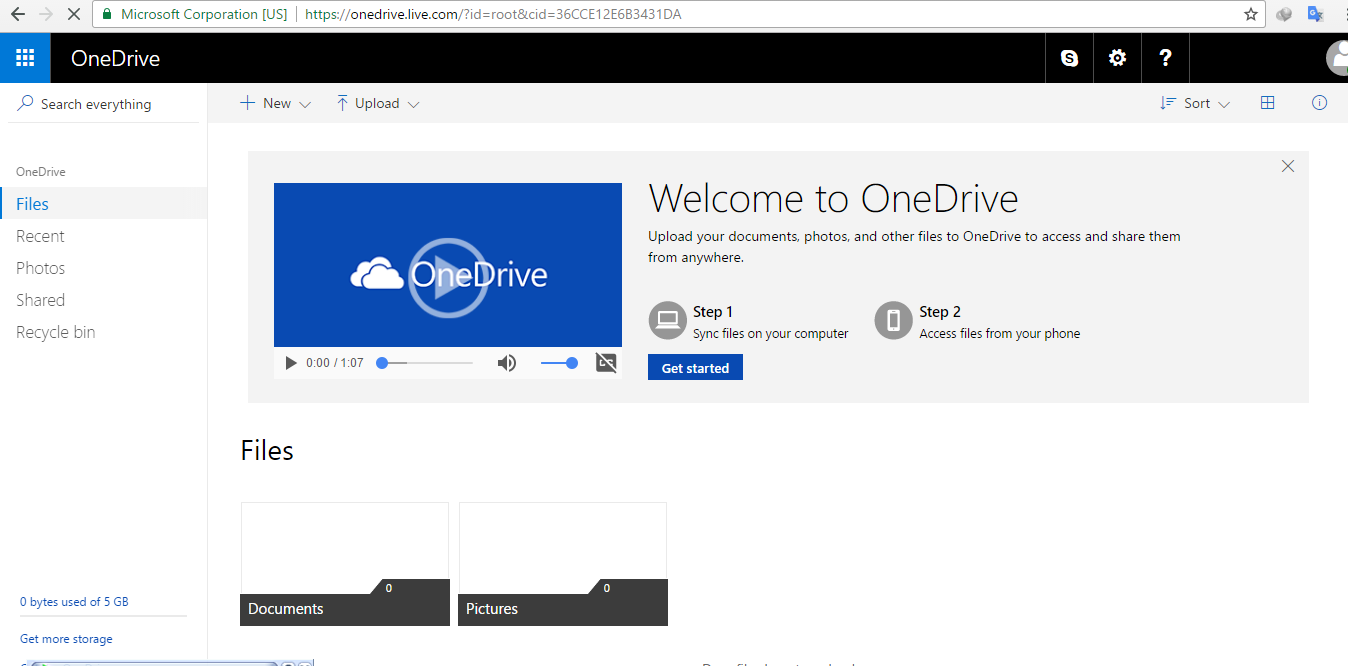Open the Get more storage link
This screenshot has width=1348, height=666.
(x=66, y=638)
